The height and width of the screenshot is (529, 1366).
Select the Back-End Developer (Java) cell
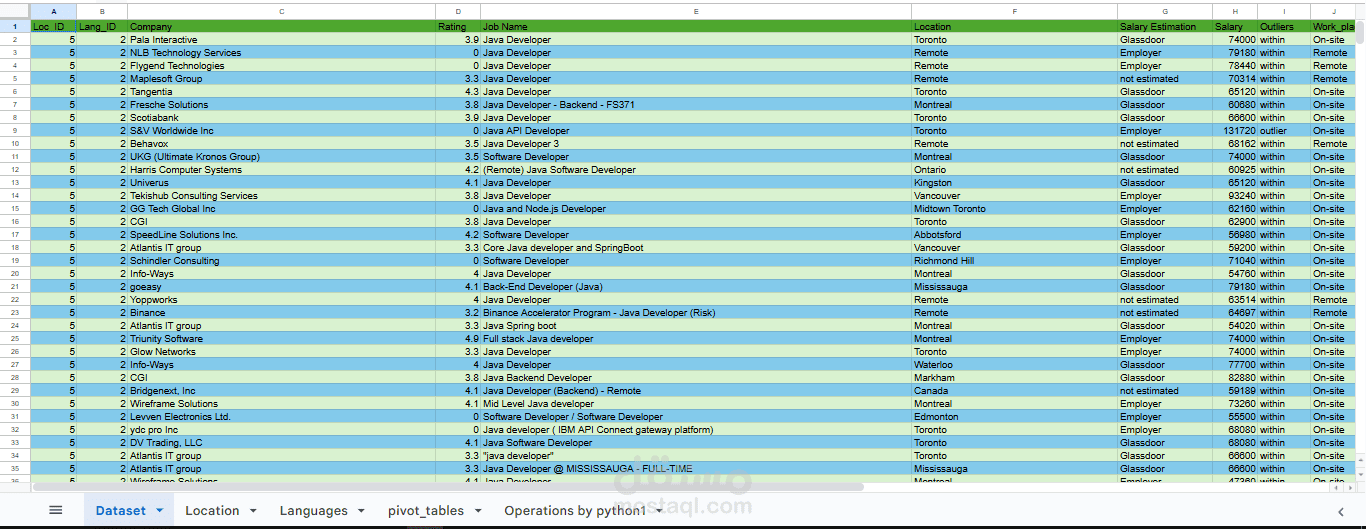(696, 286)
